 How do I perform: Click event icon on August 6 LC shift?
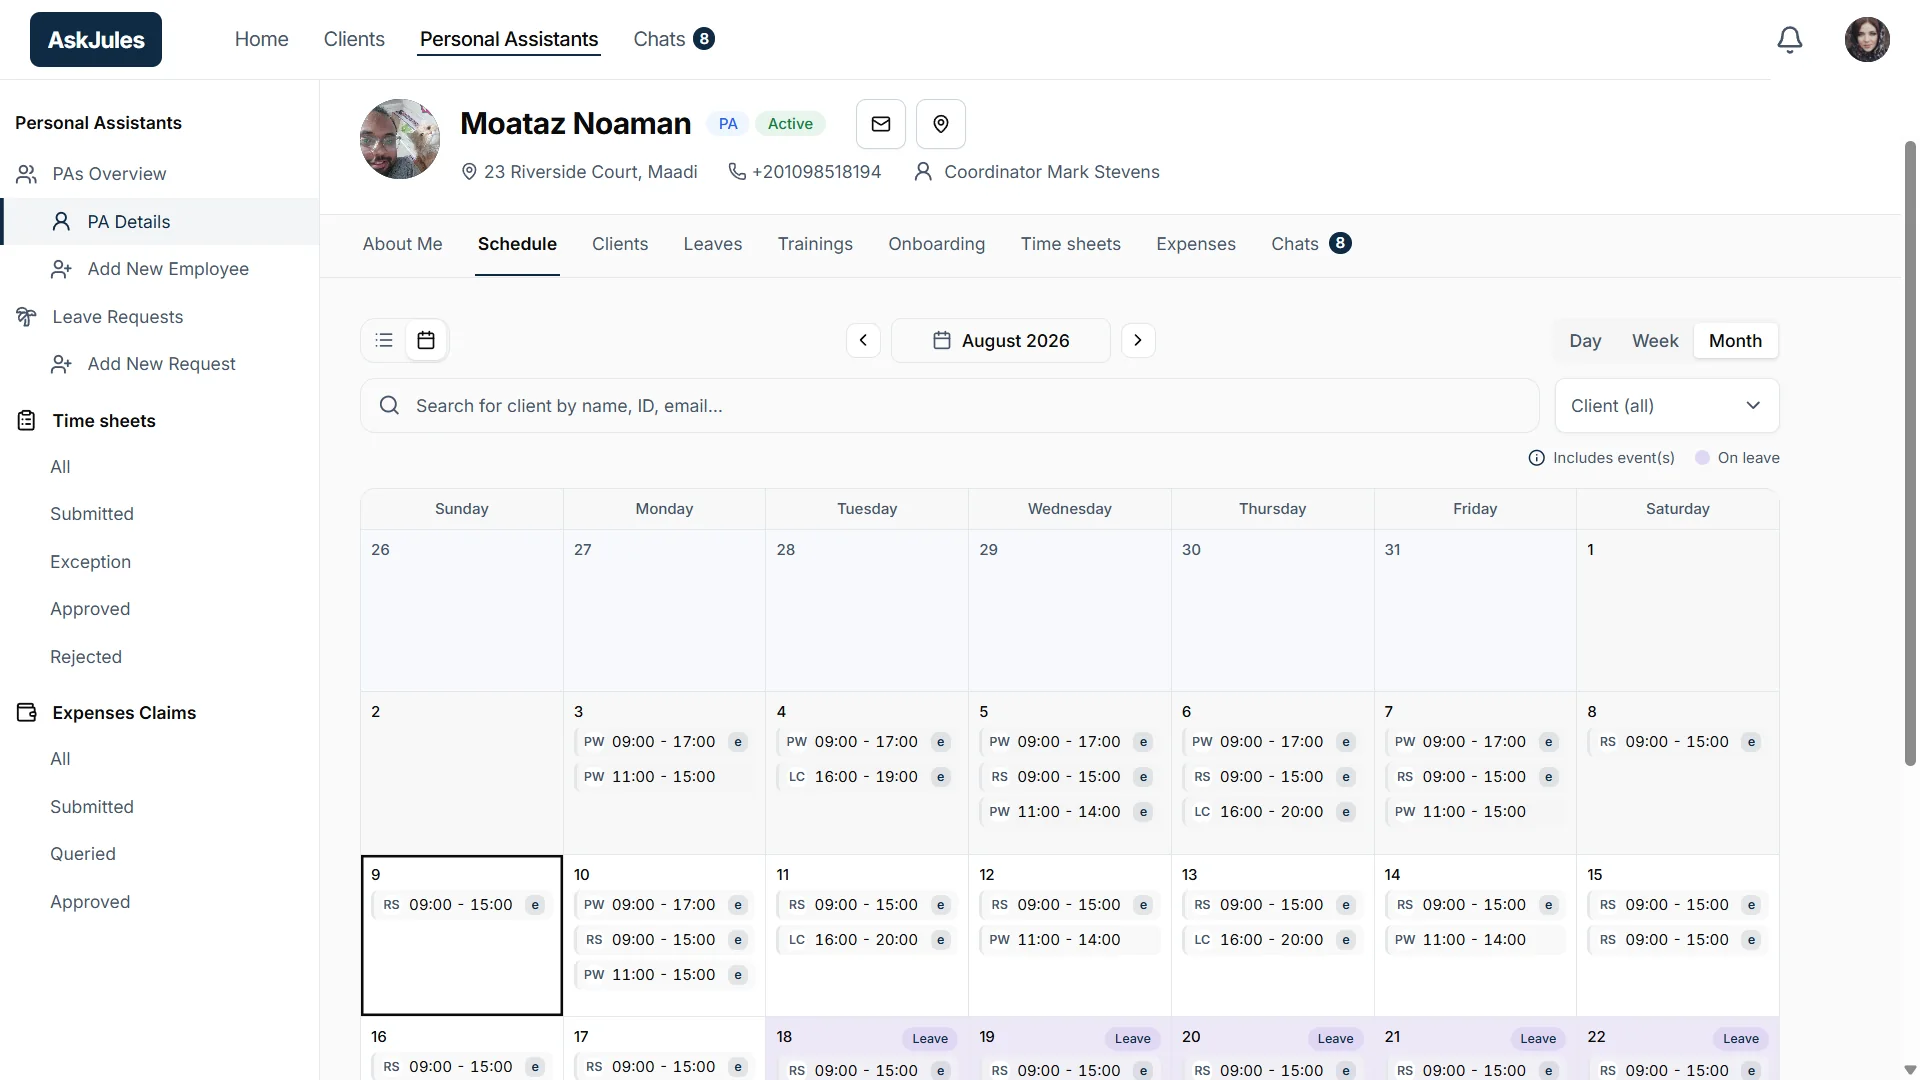[1346, 812]
